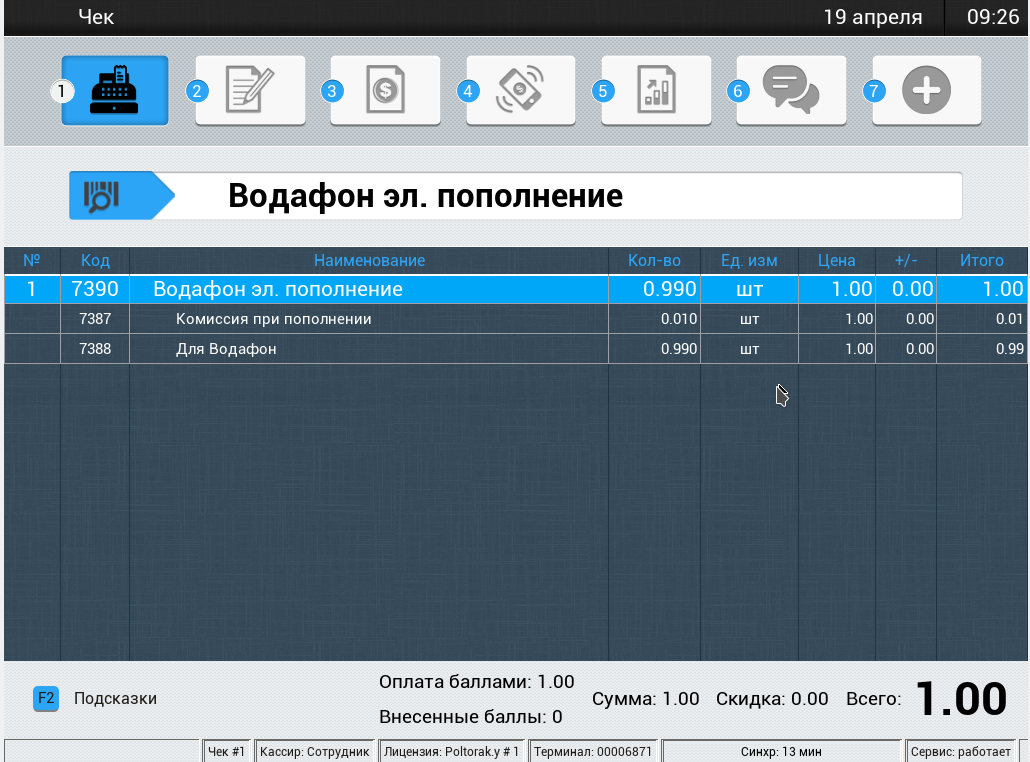Click the Подсказки hints label
1030x762 pixels.
(x=116, y=698)
